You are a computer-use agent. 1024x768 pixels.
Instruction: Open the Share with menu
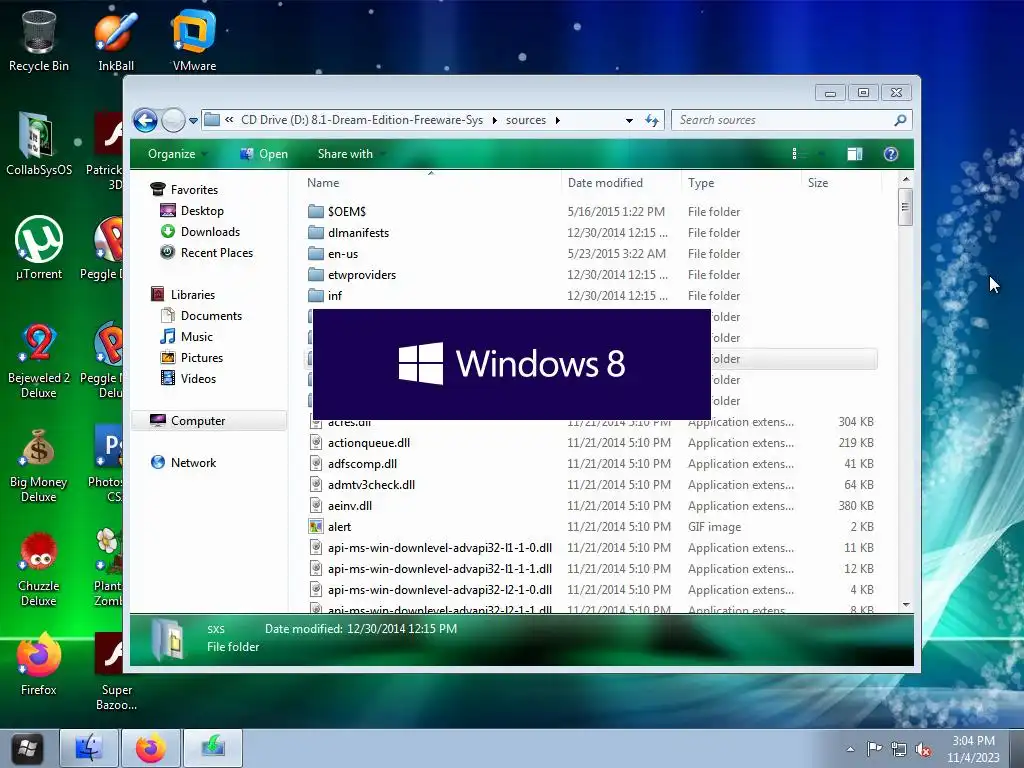[x=351, y=154]
